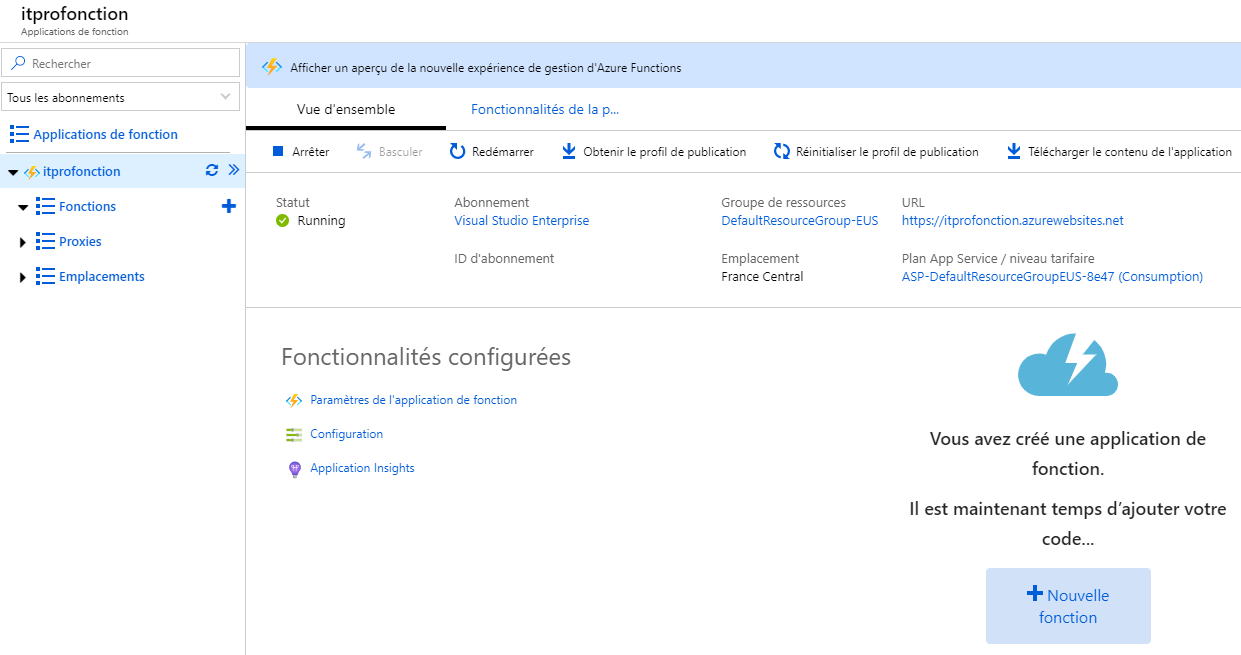Screen dimensions: 1241x655
Task: Click the Configuration sliders icon
Action: [294, 434]
